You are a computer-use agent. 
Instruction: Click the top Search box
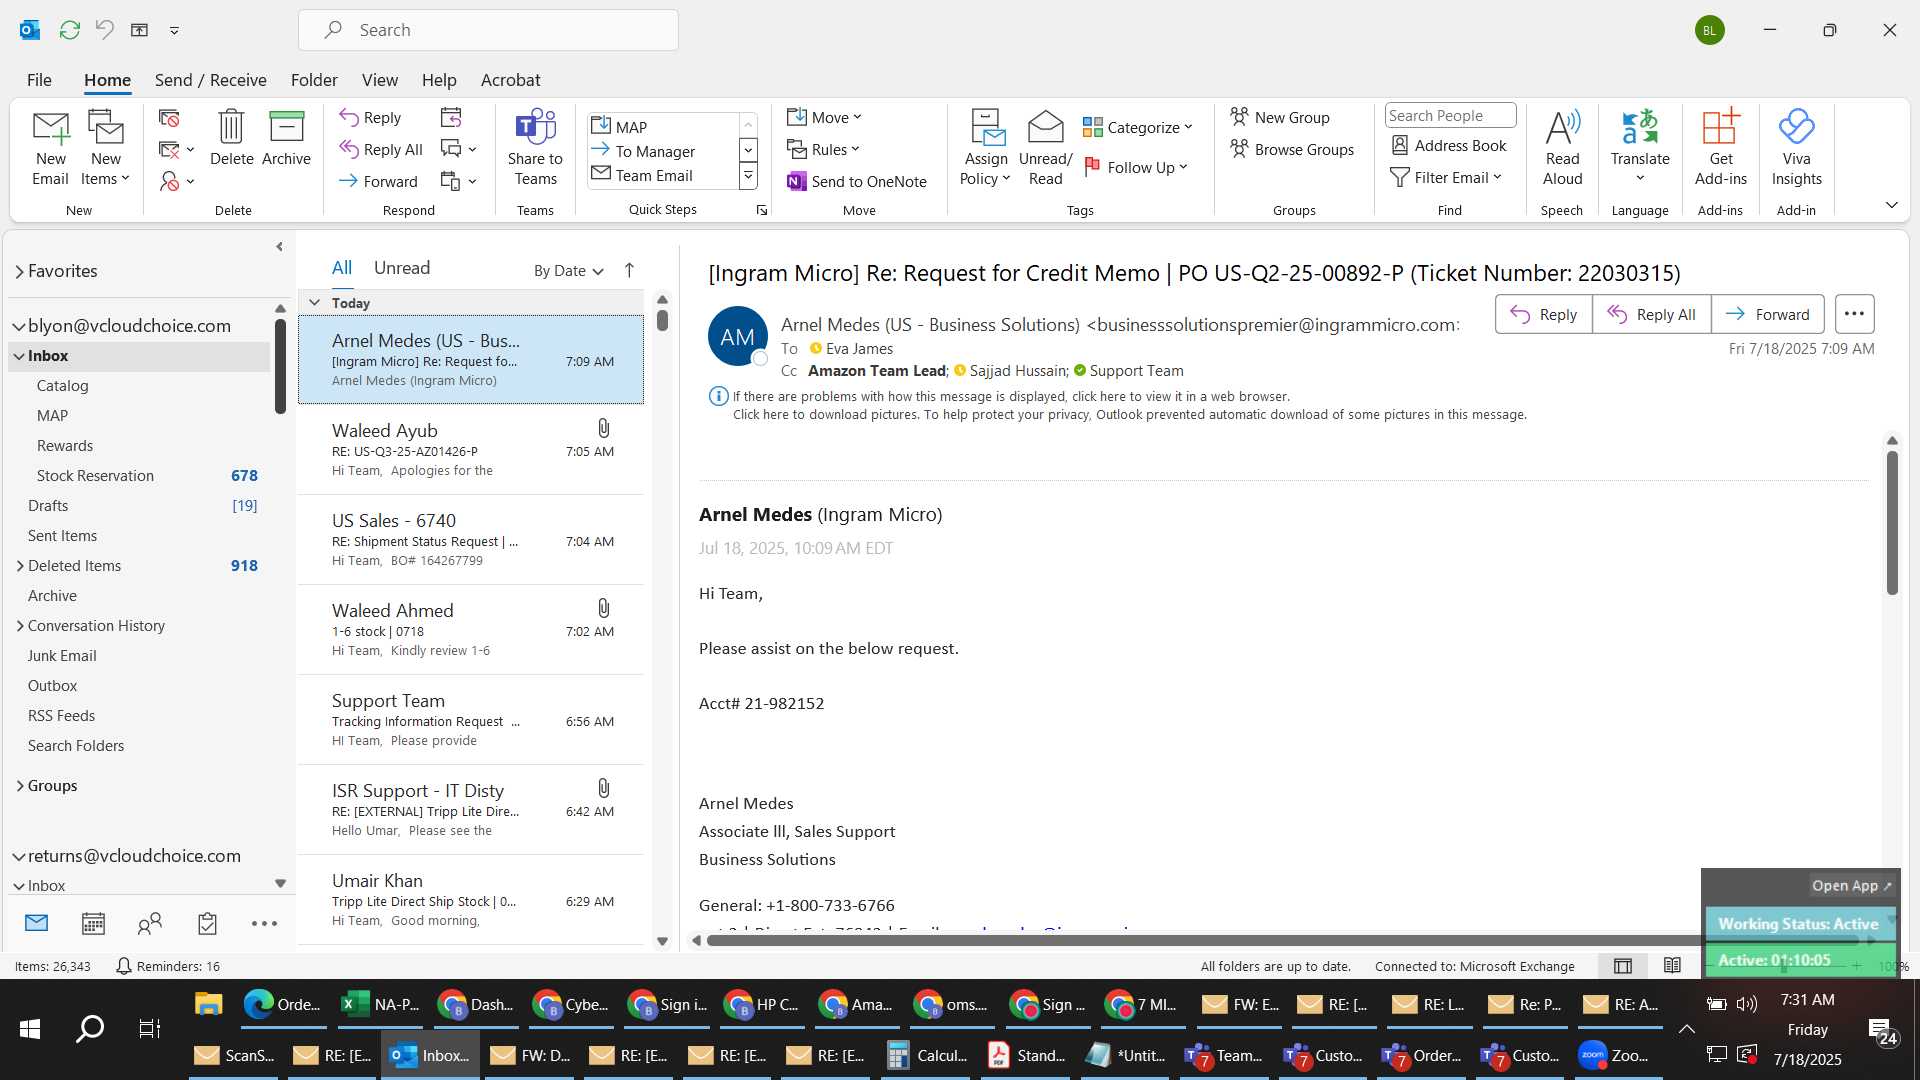(x=488, y=30)
